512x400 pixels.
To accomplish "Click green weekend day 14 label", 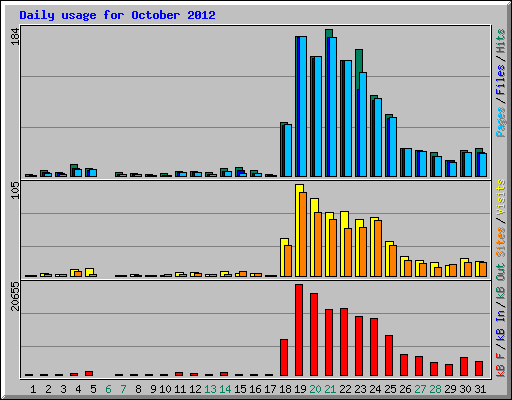I will 225,389.
